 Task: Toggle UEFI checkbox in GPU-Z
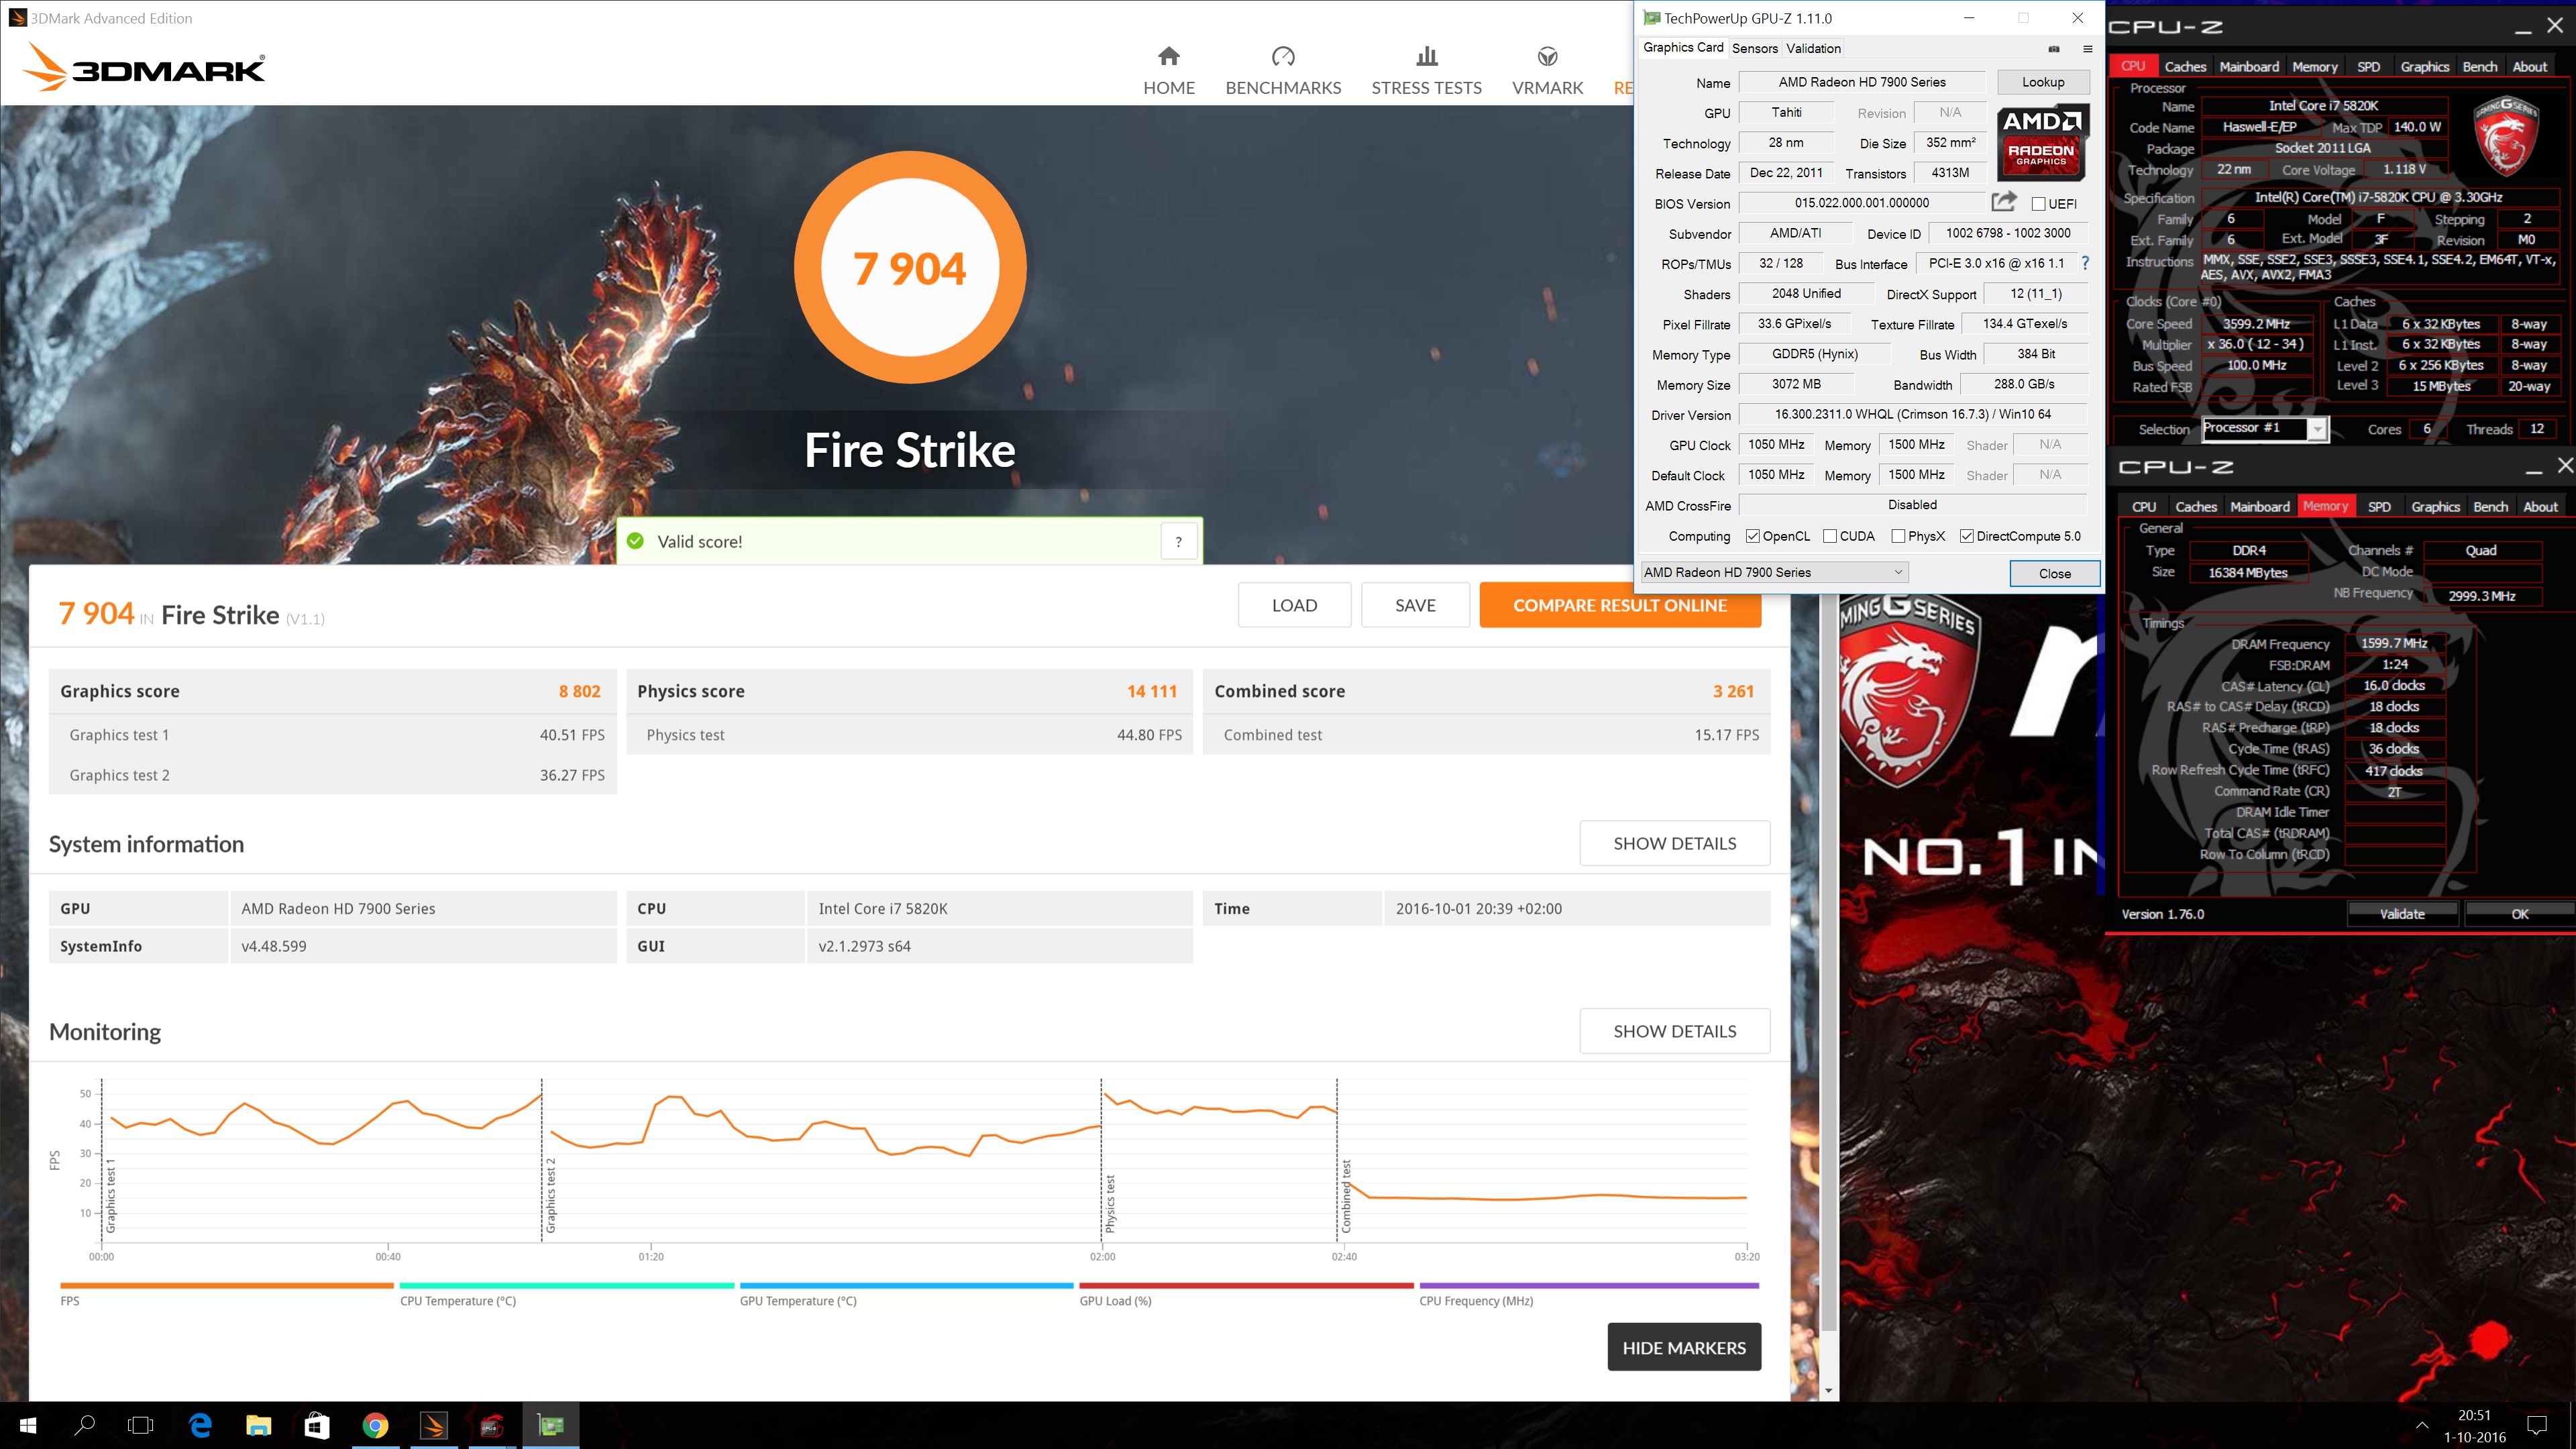click(x=2038, y=203)
